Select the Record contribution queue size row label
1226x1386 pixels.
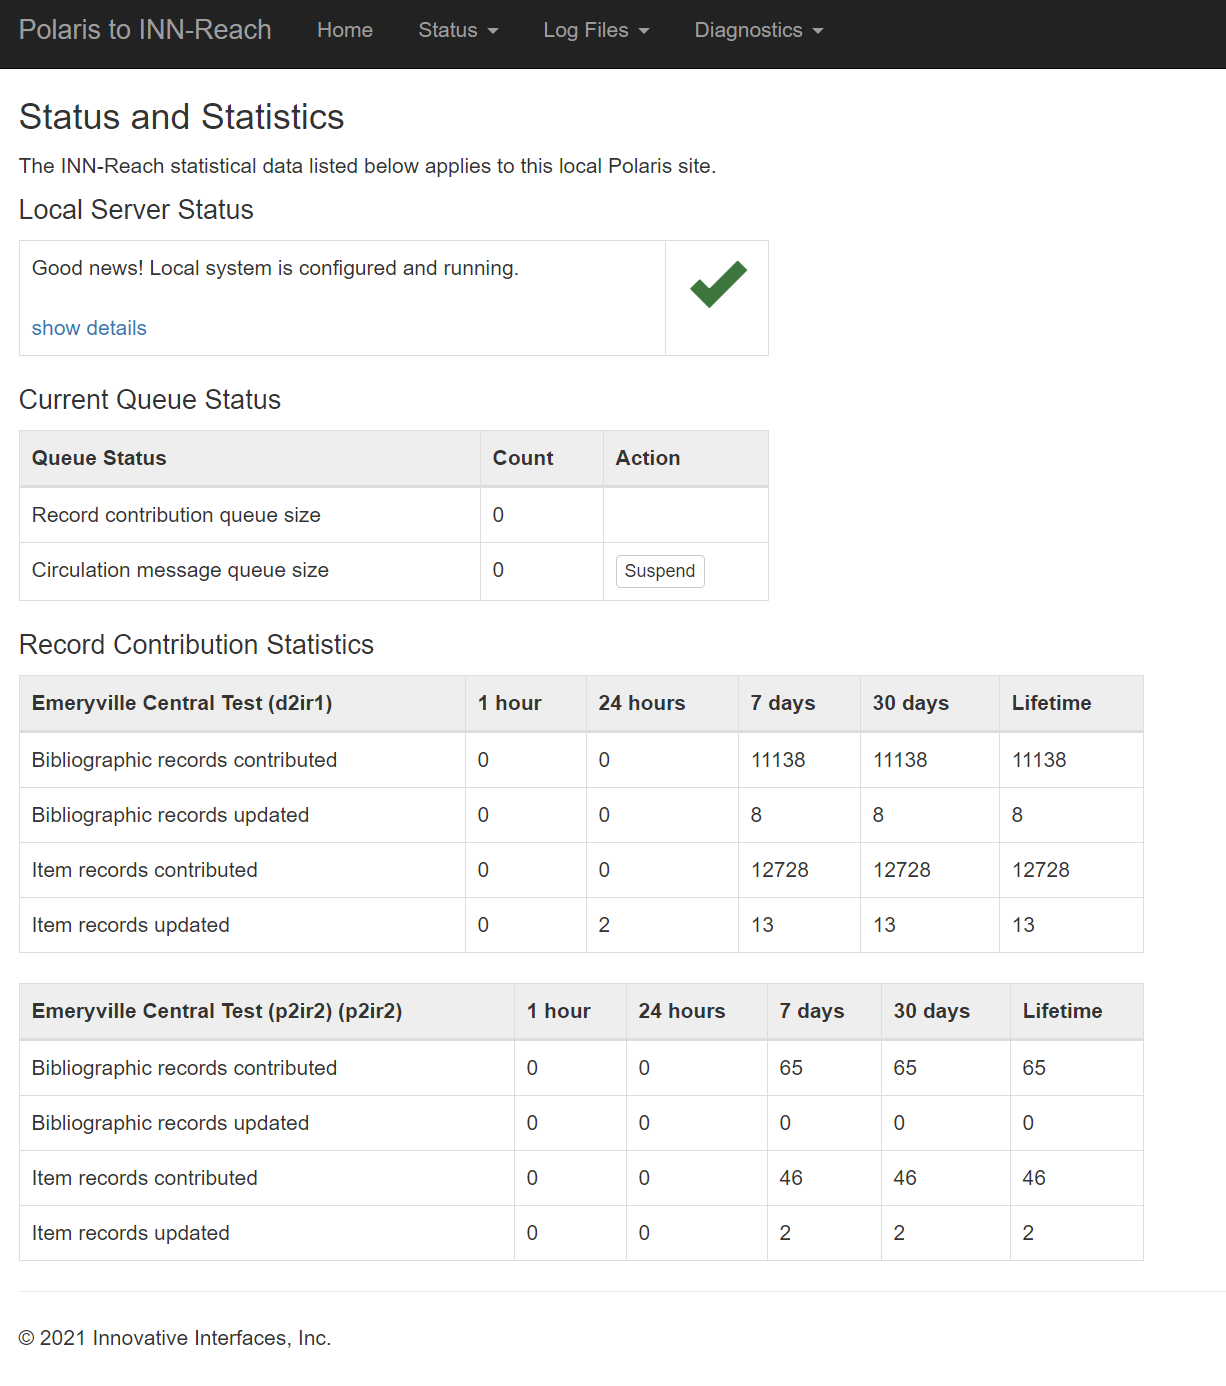click(176, 515)
